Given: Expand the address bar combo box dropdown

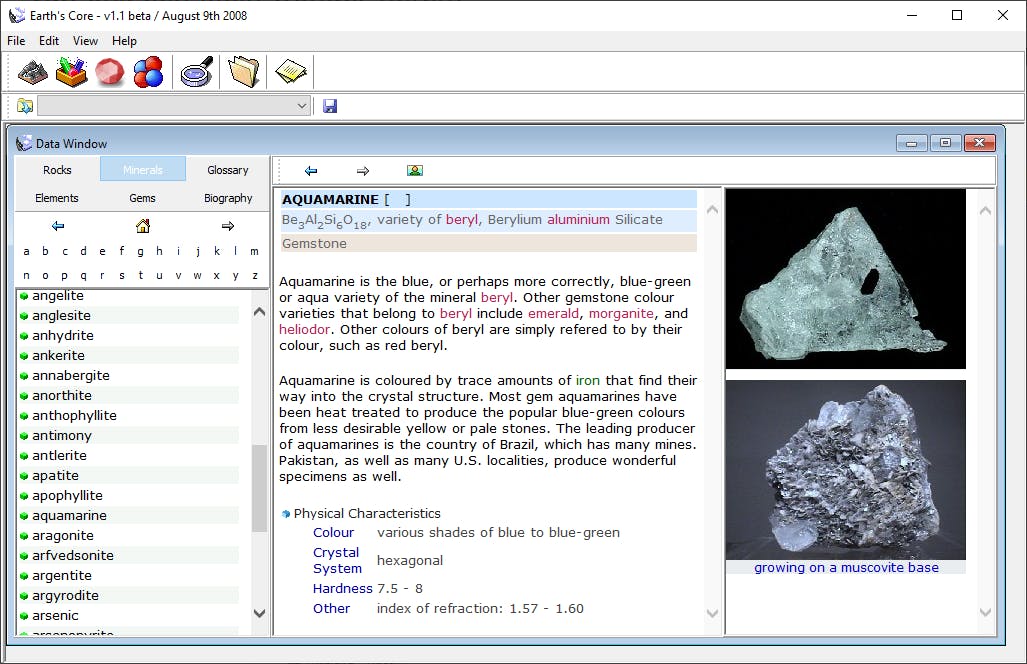Looking at the screenshot, I should pyautogui.click(x=302, y=106).
